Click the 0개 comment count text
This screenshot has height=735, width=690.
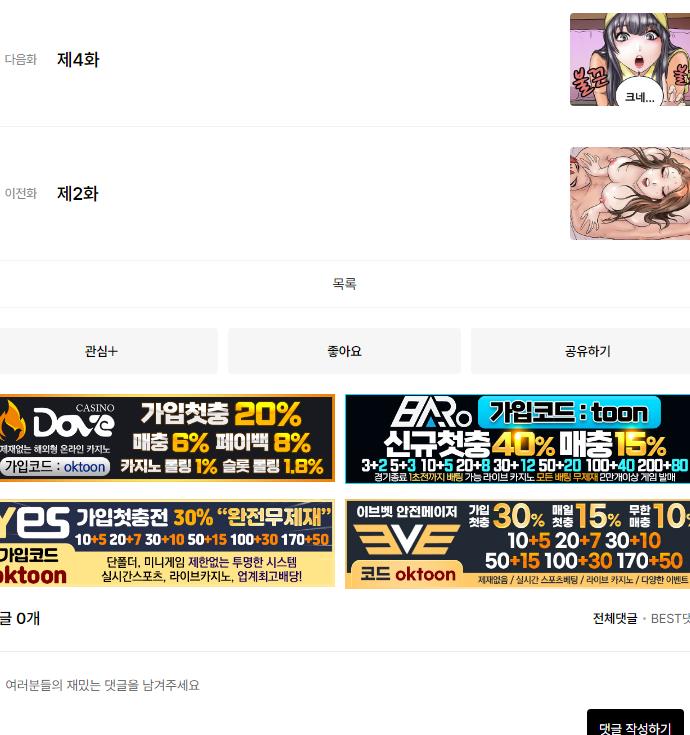28,618
